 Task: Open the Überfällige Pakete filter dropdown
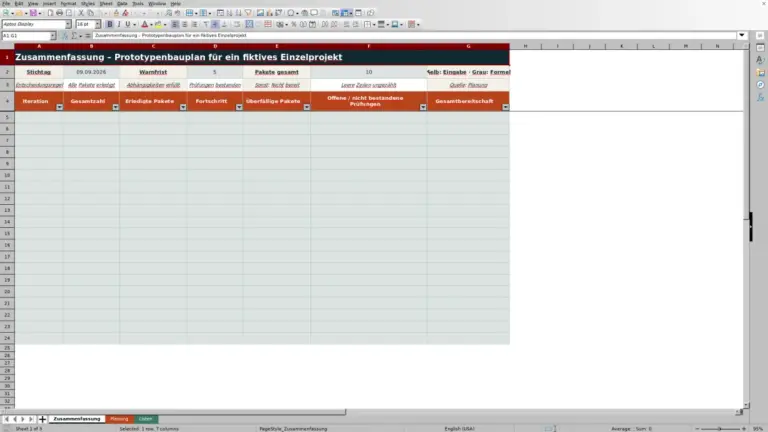coord(307,107)
